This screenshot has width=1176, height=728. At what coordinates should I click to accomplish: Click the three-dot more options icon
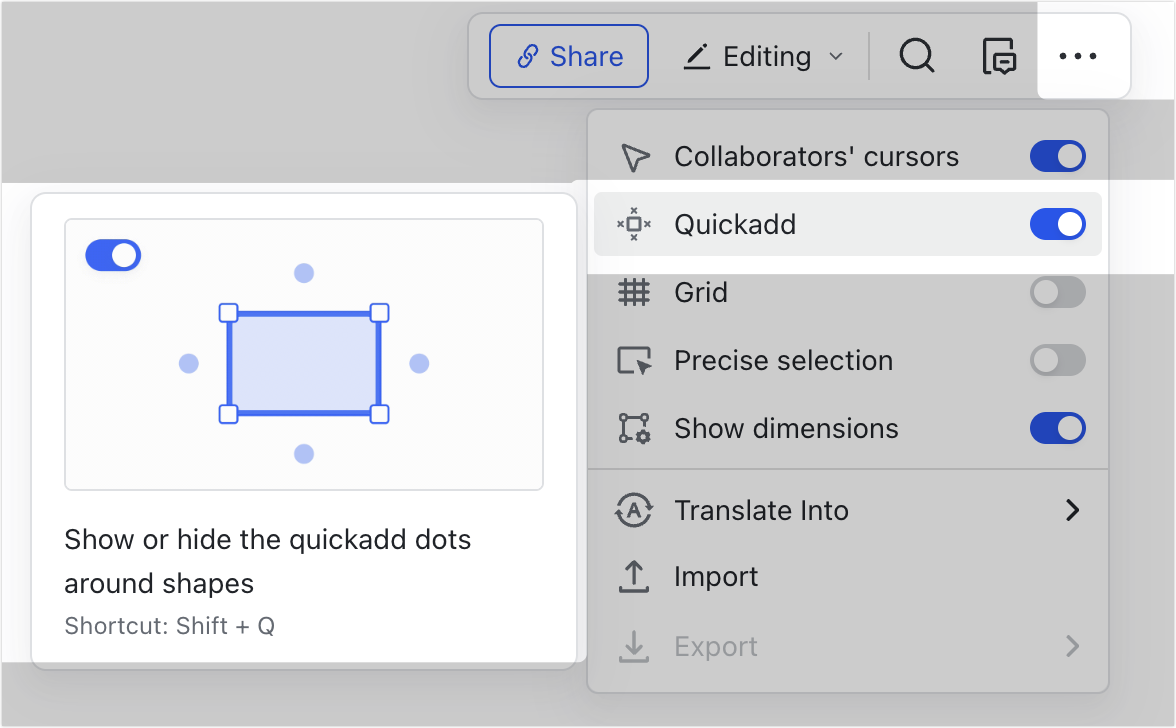pyautogui.click(x=1078, y=56)
